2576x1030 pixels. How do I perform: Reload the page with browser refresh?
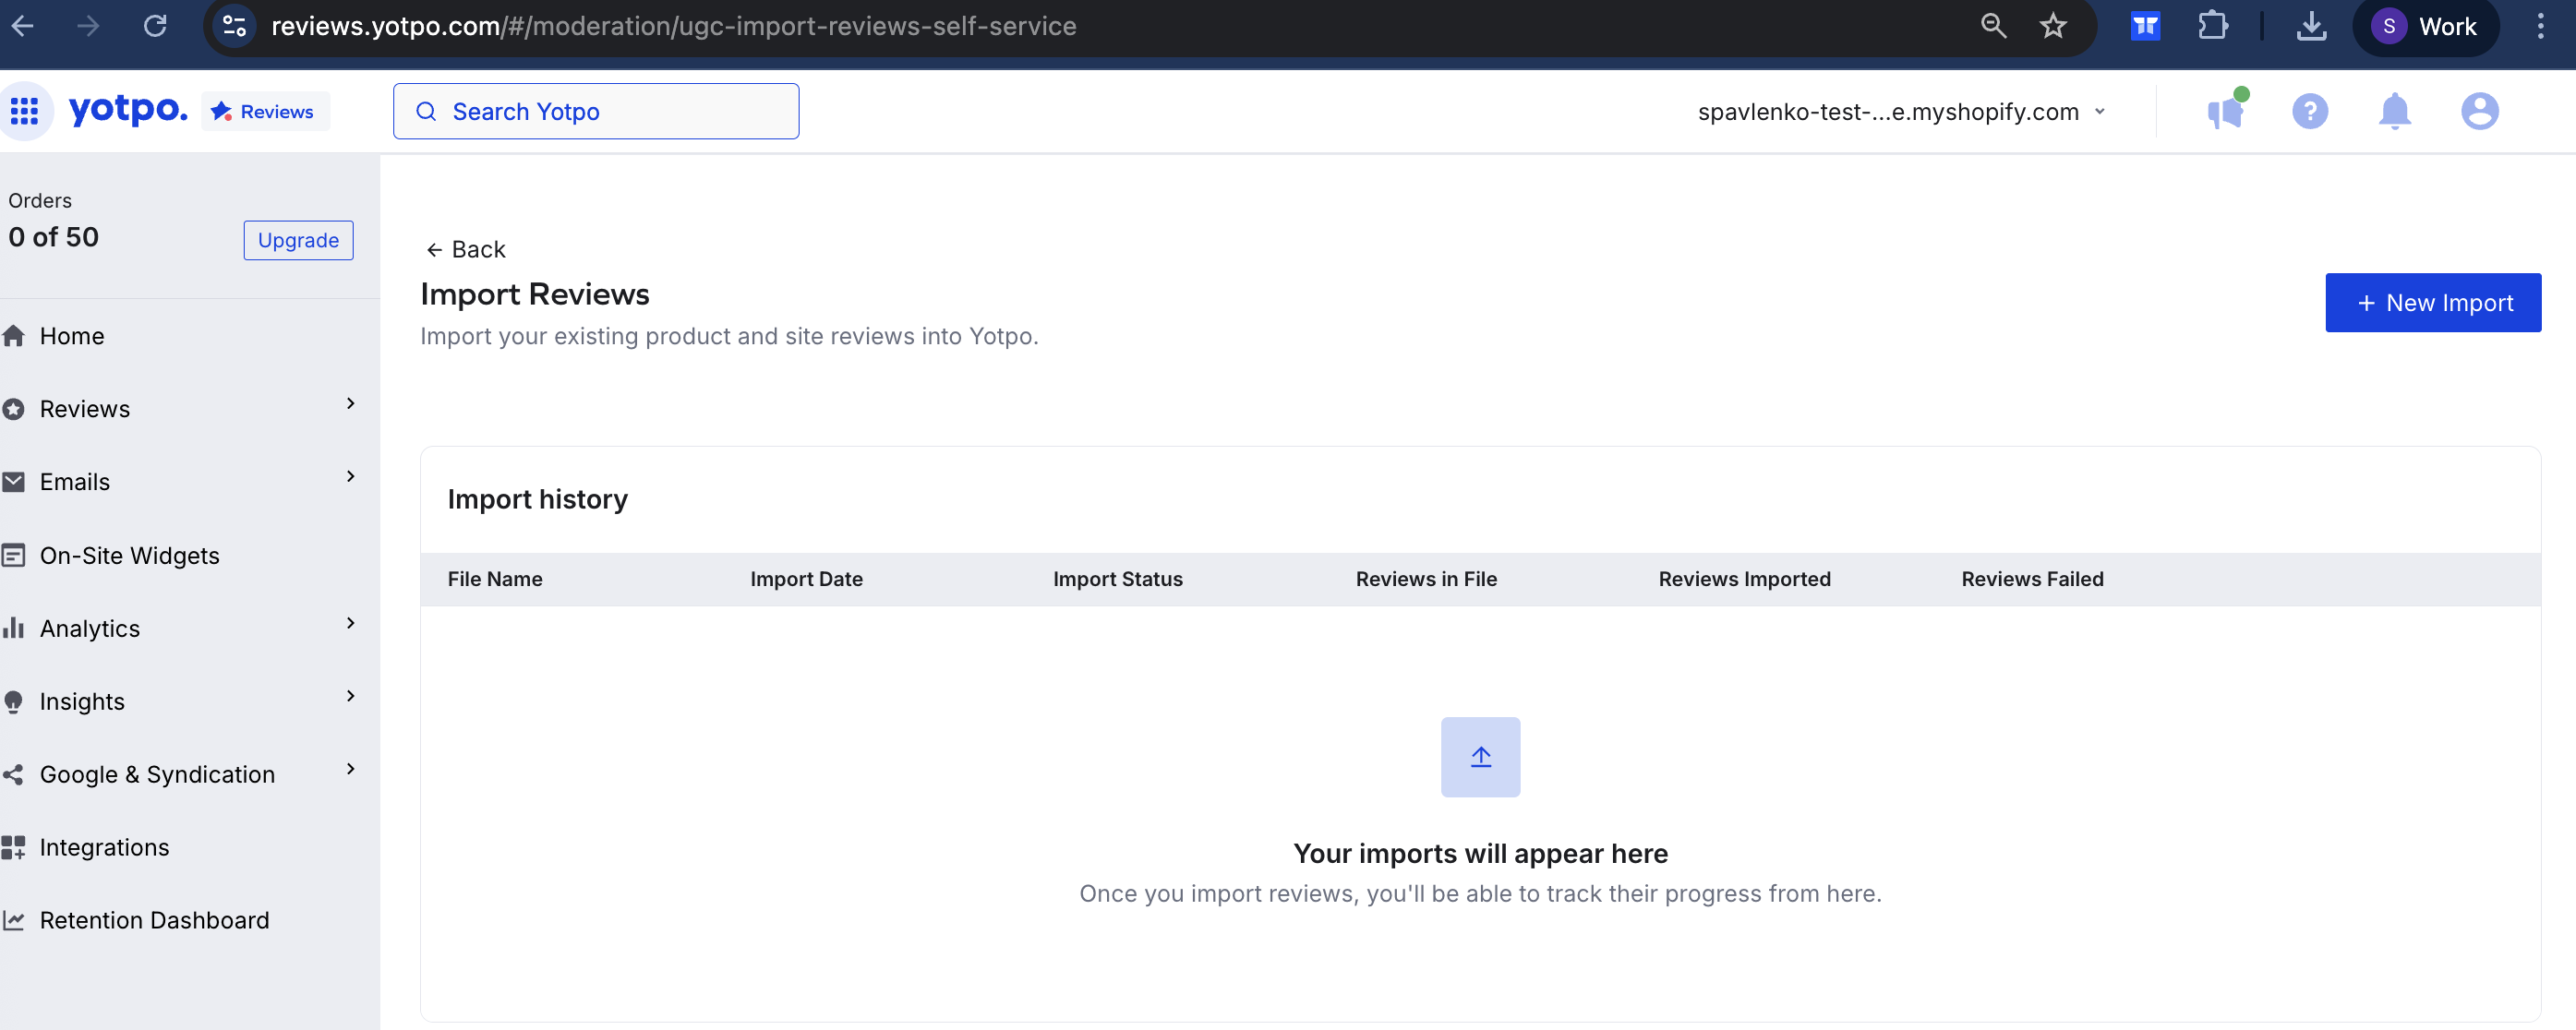(155, 26)
